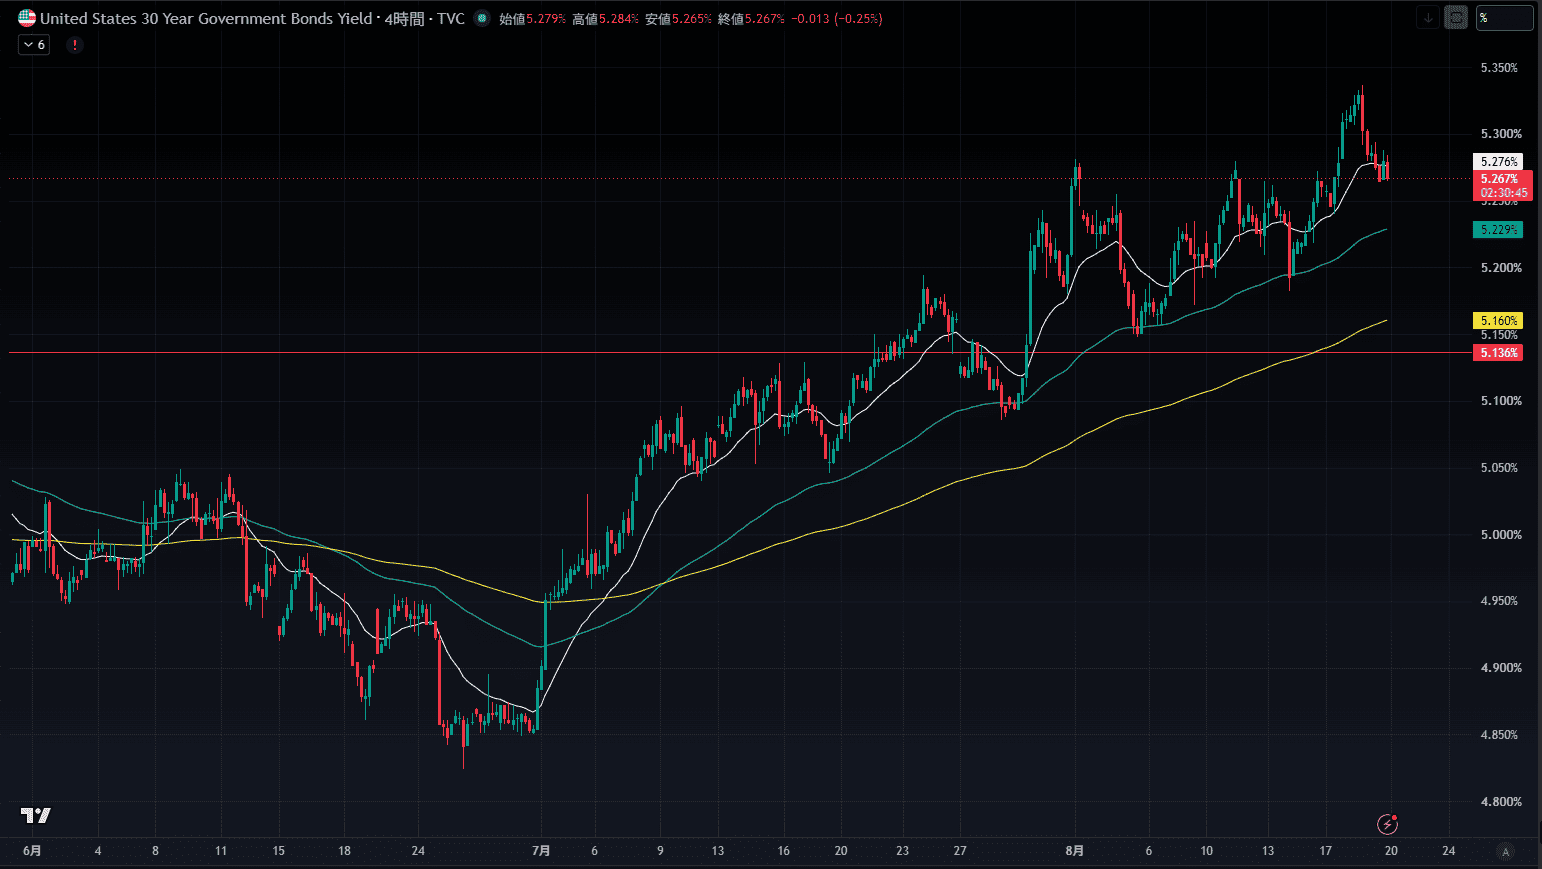Click the yellow 5.160% moving average label
Image resolution: width=1542 pixels, height=869 pixels.
[x=1498, y=321]
